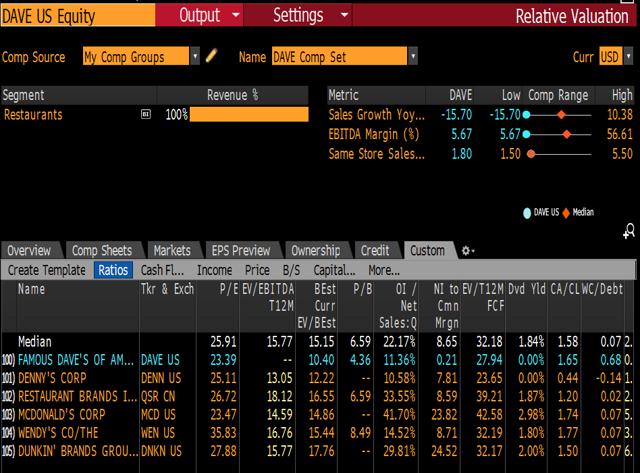The height and width of the screenshot is (473, 640).
Task: Select the Custom tab
Action: pos(428,250)
